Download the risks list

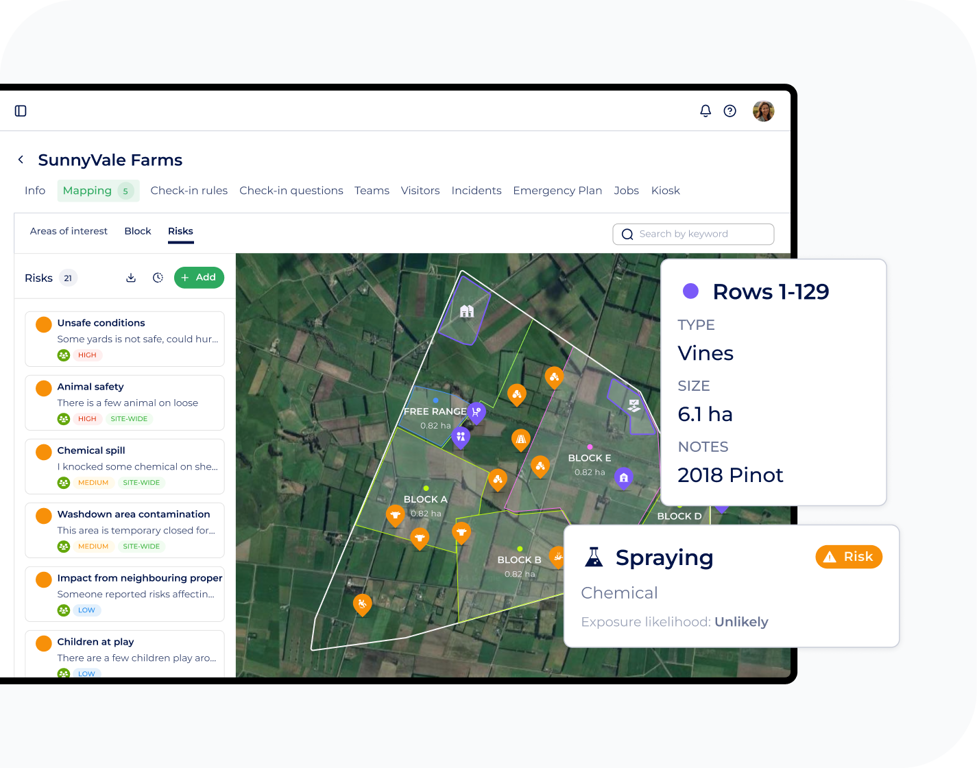point(130,278)
